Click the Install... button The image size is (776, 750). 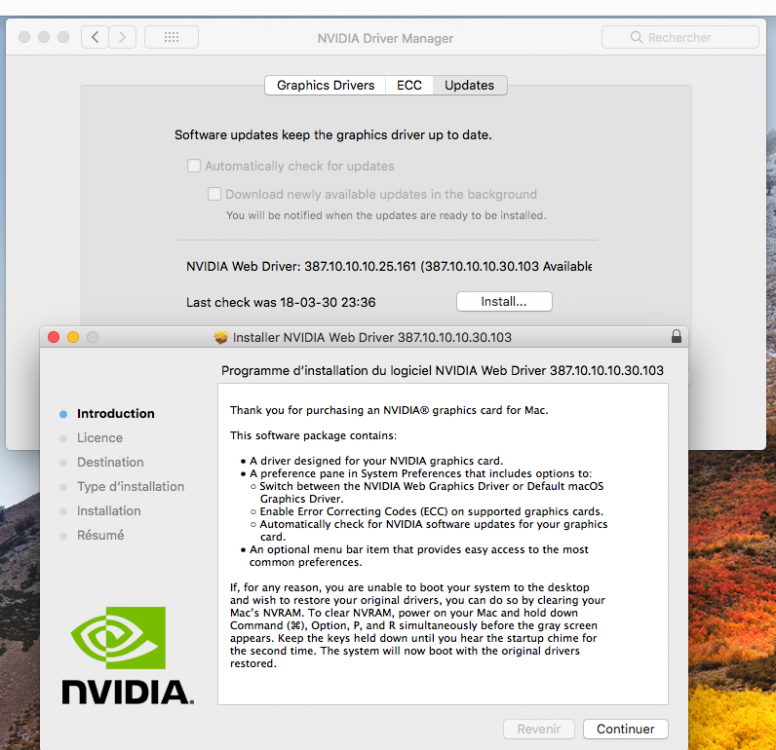coord(504,301)
